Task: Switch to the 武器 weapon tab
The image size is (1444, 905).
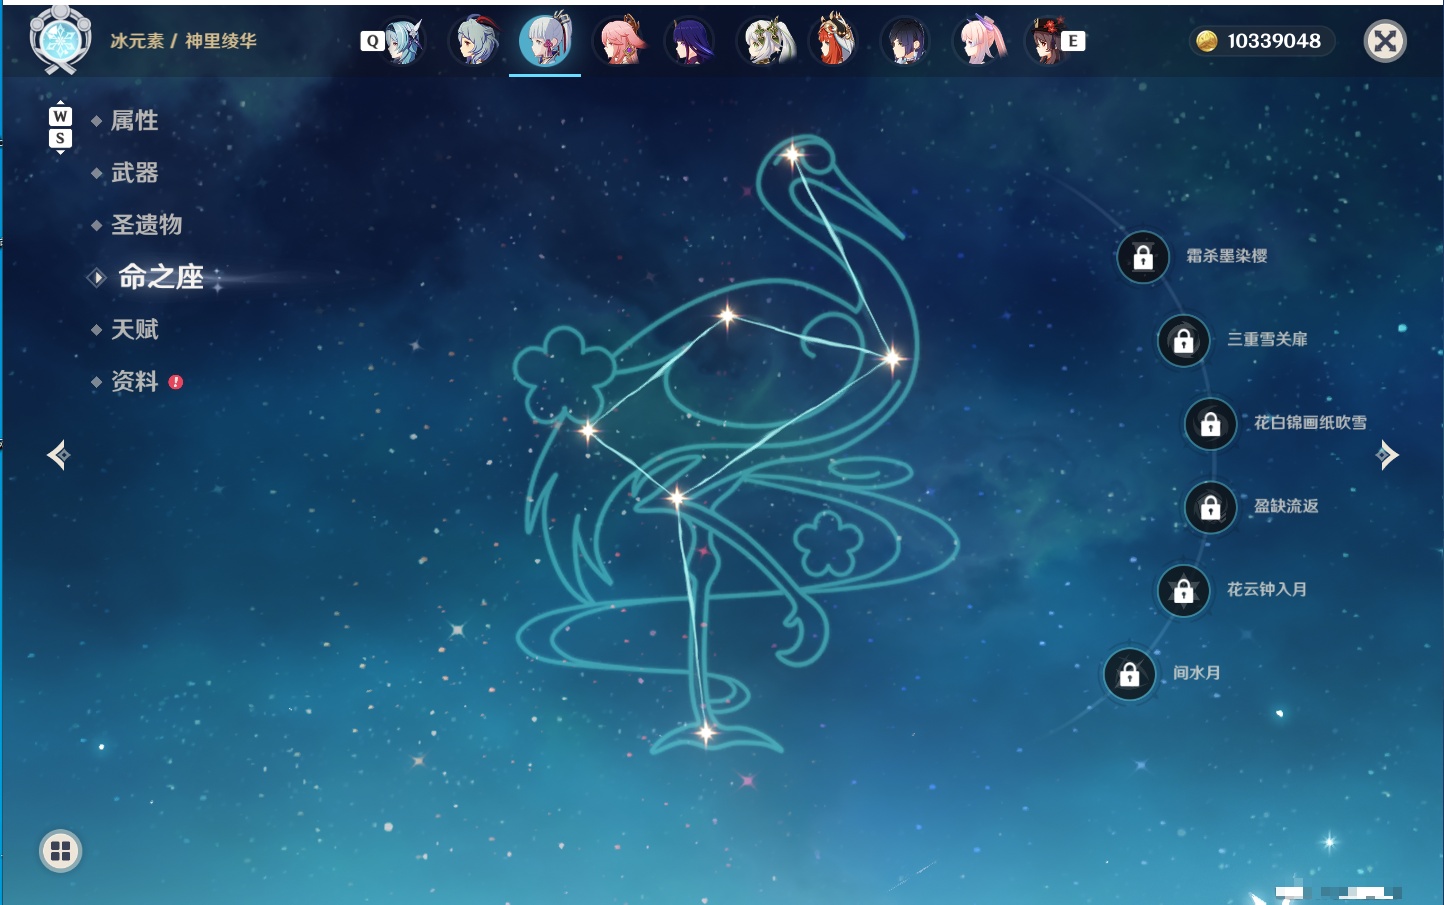Action: pos(134,173)
